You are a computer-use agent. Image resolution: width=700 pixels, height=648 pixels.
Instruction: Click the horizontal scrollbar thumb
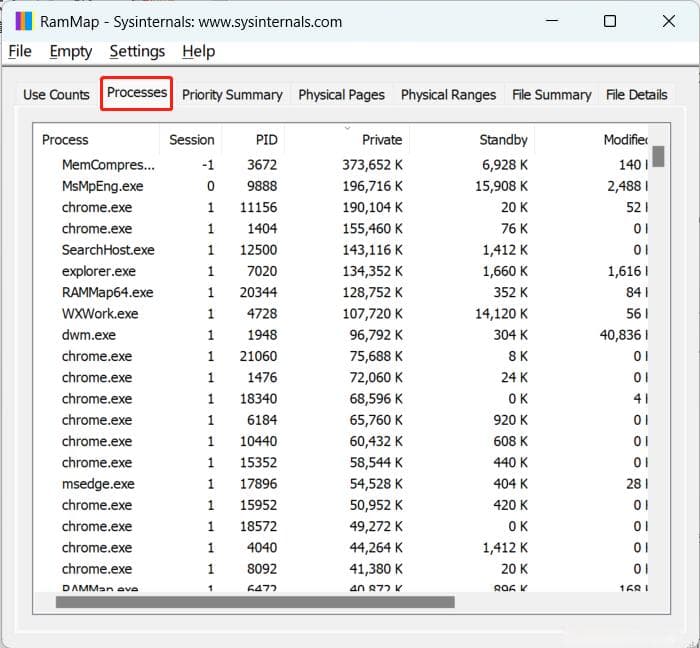pos(255,602)
